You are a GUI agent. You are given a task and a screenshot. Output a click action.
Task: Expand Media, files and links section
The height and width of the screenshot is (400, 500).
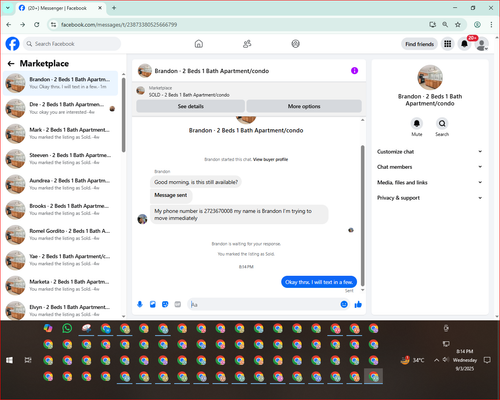click(430, 182)
